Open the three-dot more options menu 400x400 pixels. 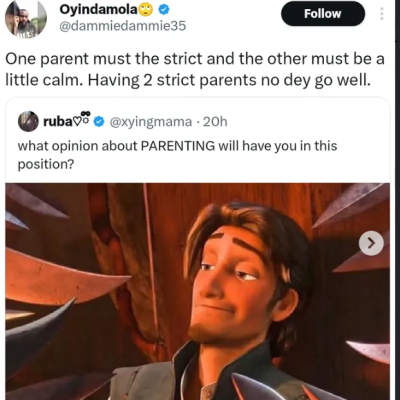tap(382, 13)
